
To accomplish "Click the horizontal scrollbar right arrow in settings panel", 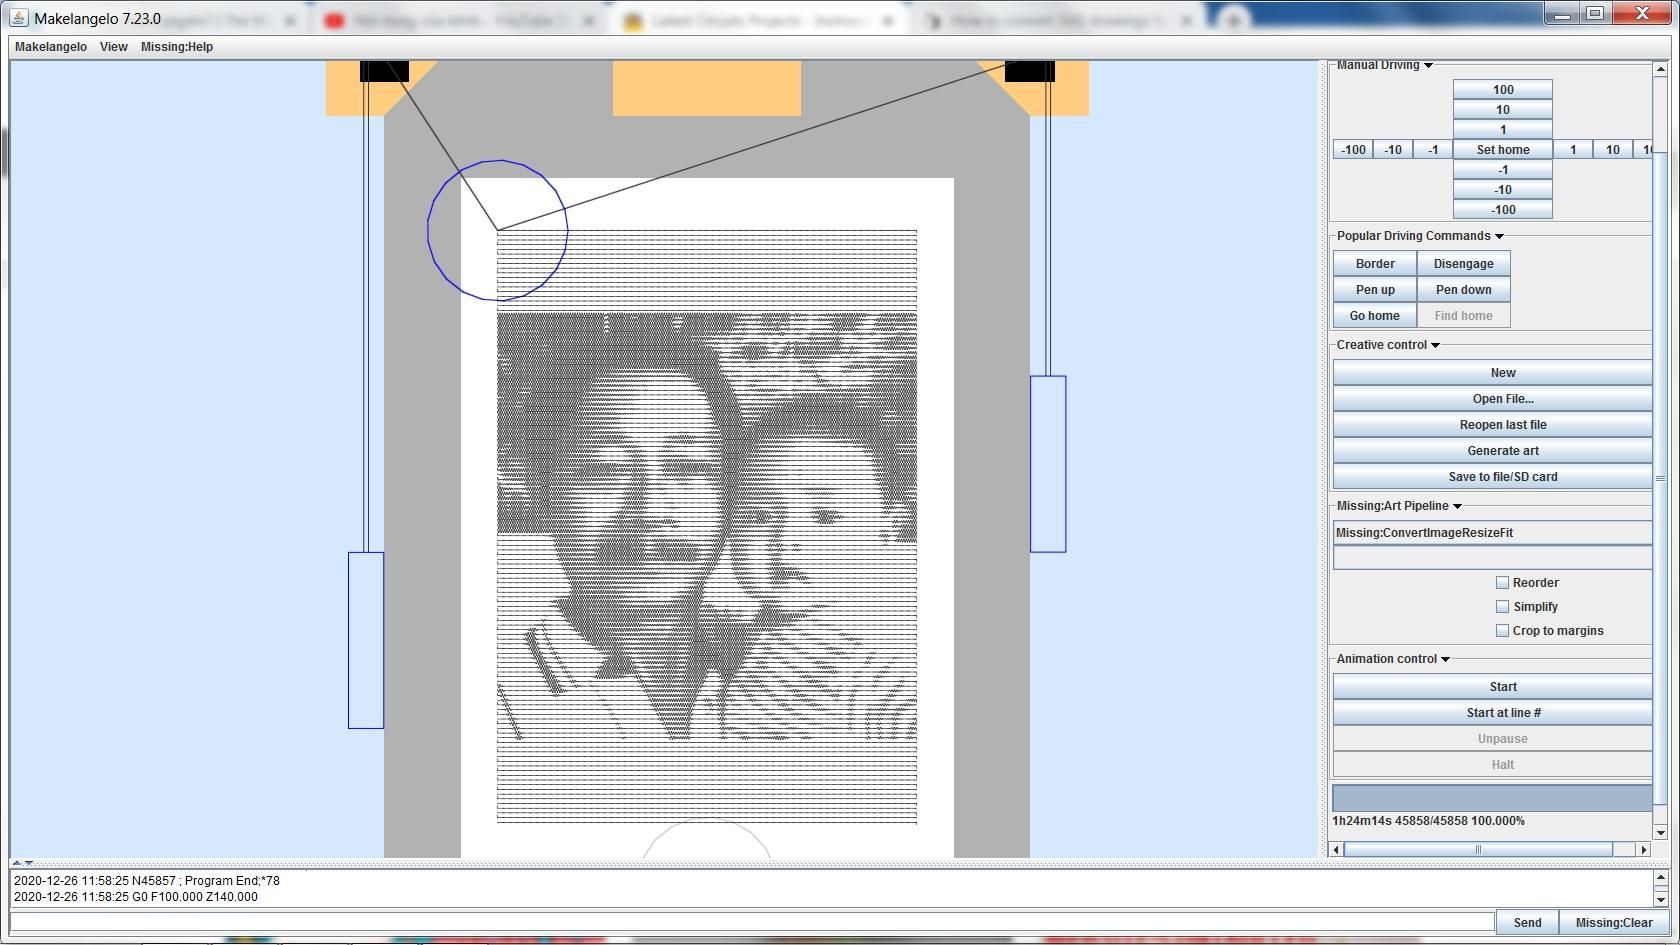I will [x=1643, y=849].
